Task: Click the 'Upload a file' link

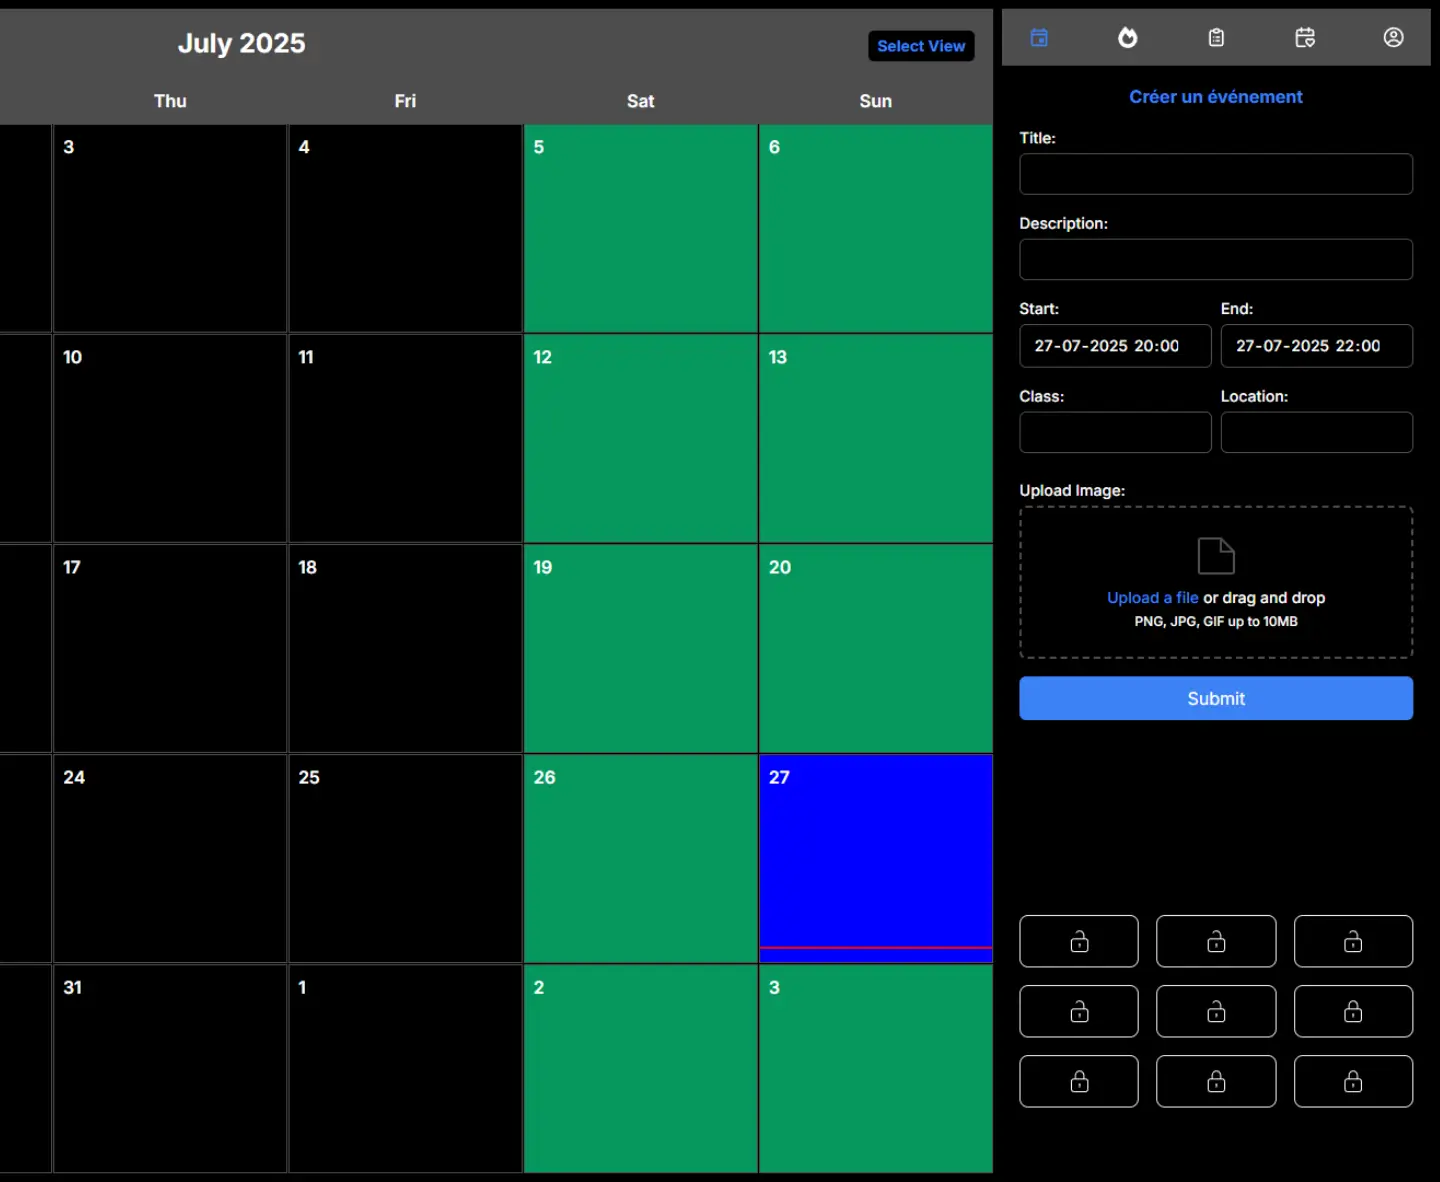Action: (1152, 597)
